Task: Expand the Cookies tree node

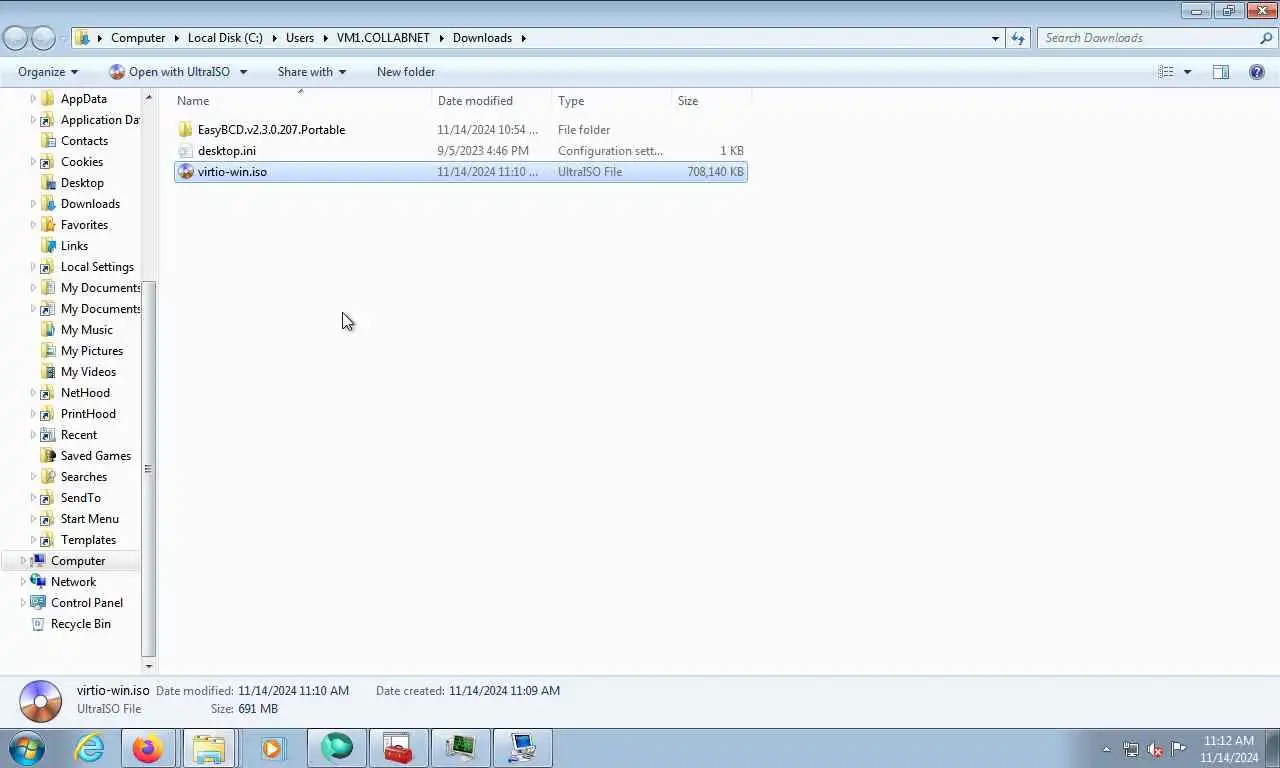Action: (33, 162)
